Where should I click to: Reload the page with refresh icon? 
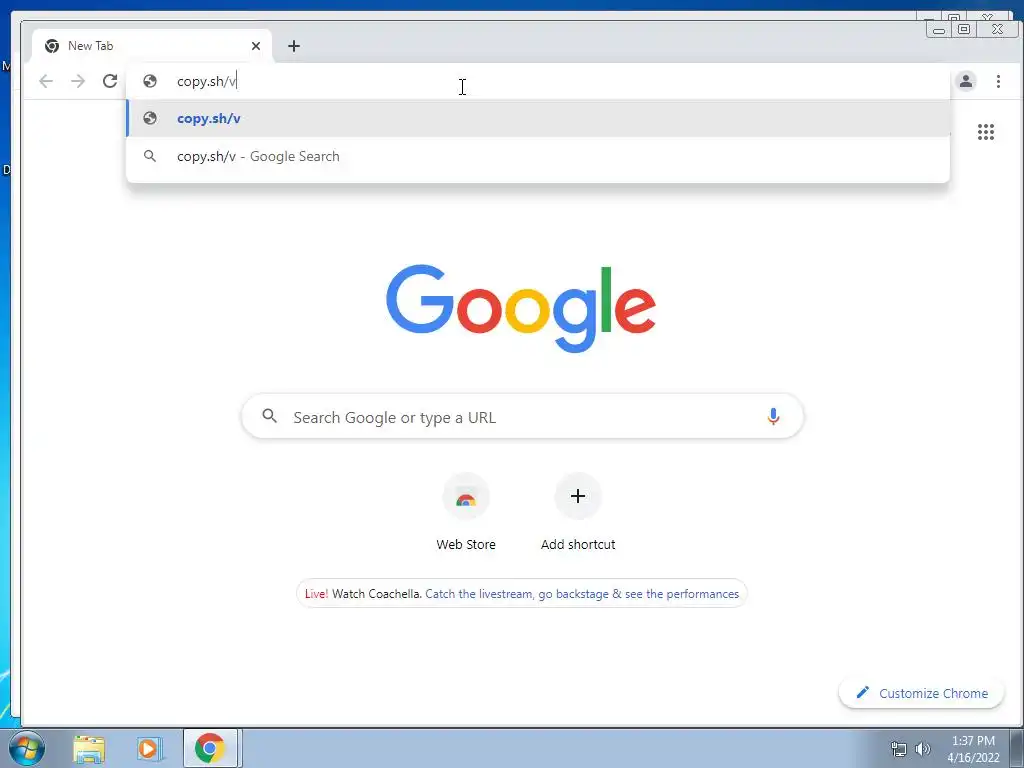tap(110, 81)
